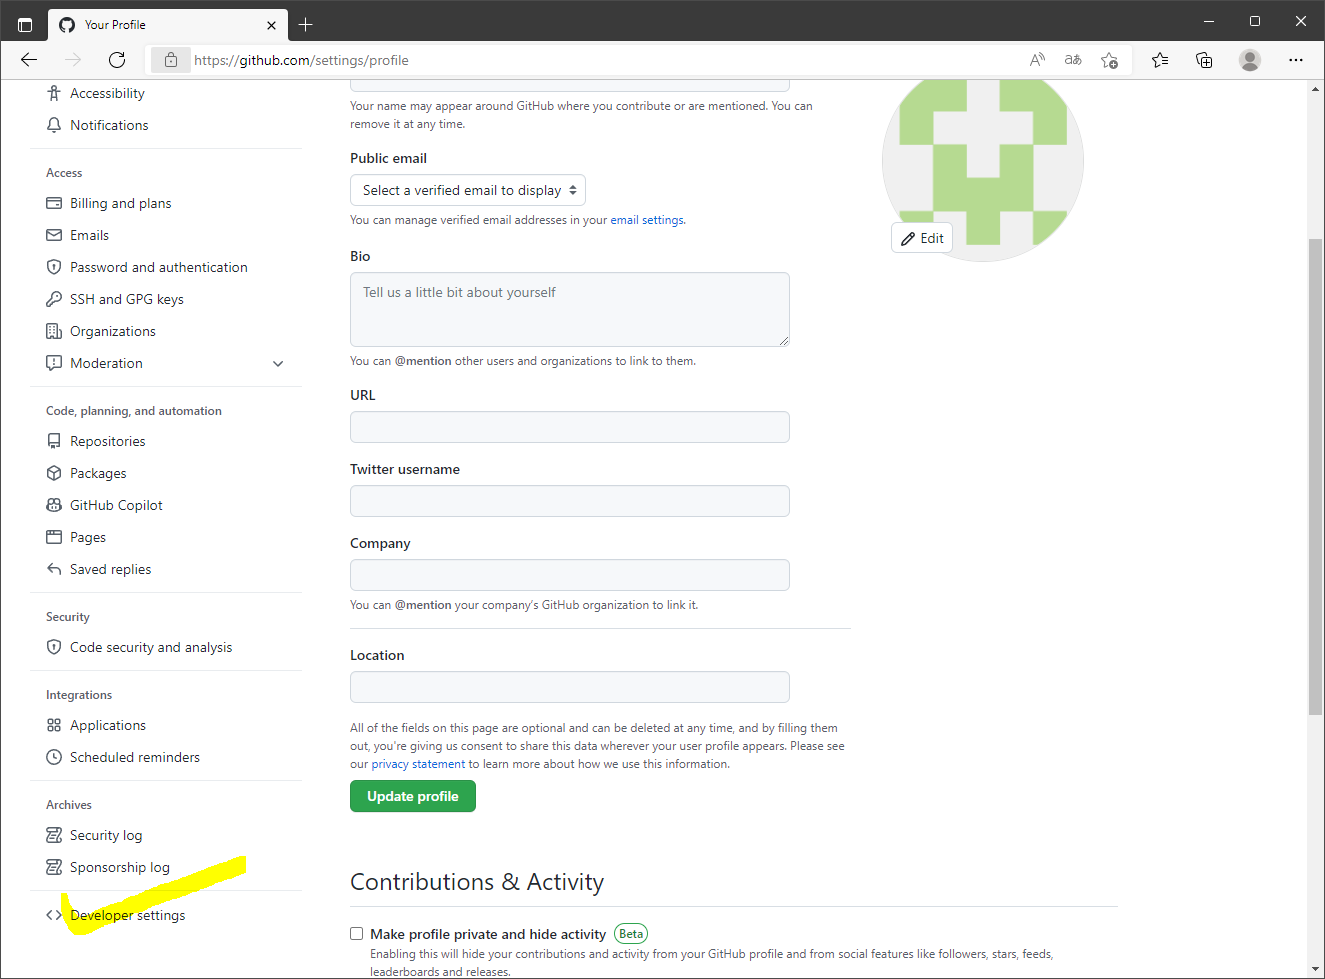
Task: Click the Organizations building icon
Action: (54, 331)
